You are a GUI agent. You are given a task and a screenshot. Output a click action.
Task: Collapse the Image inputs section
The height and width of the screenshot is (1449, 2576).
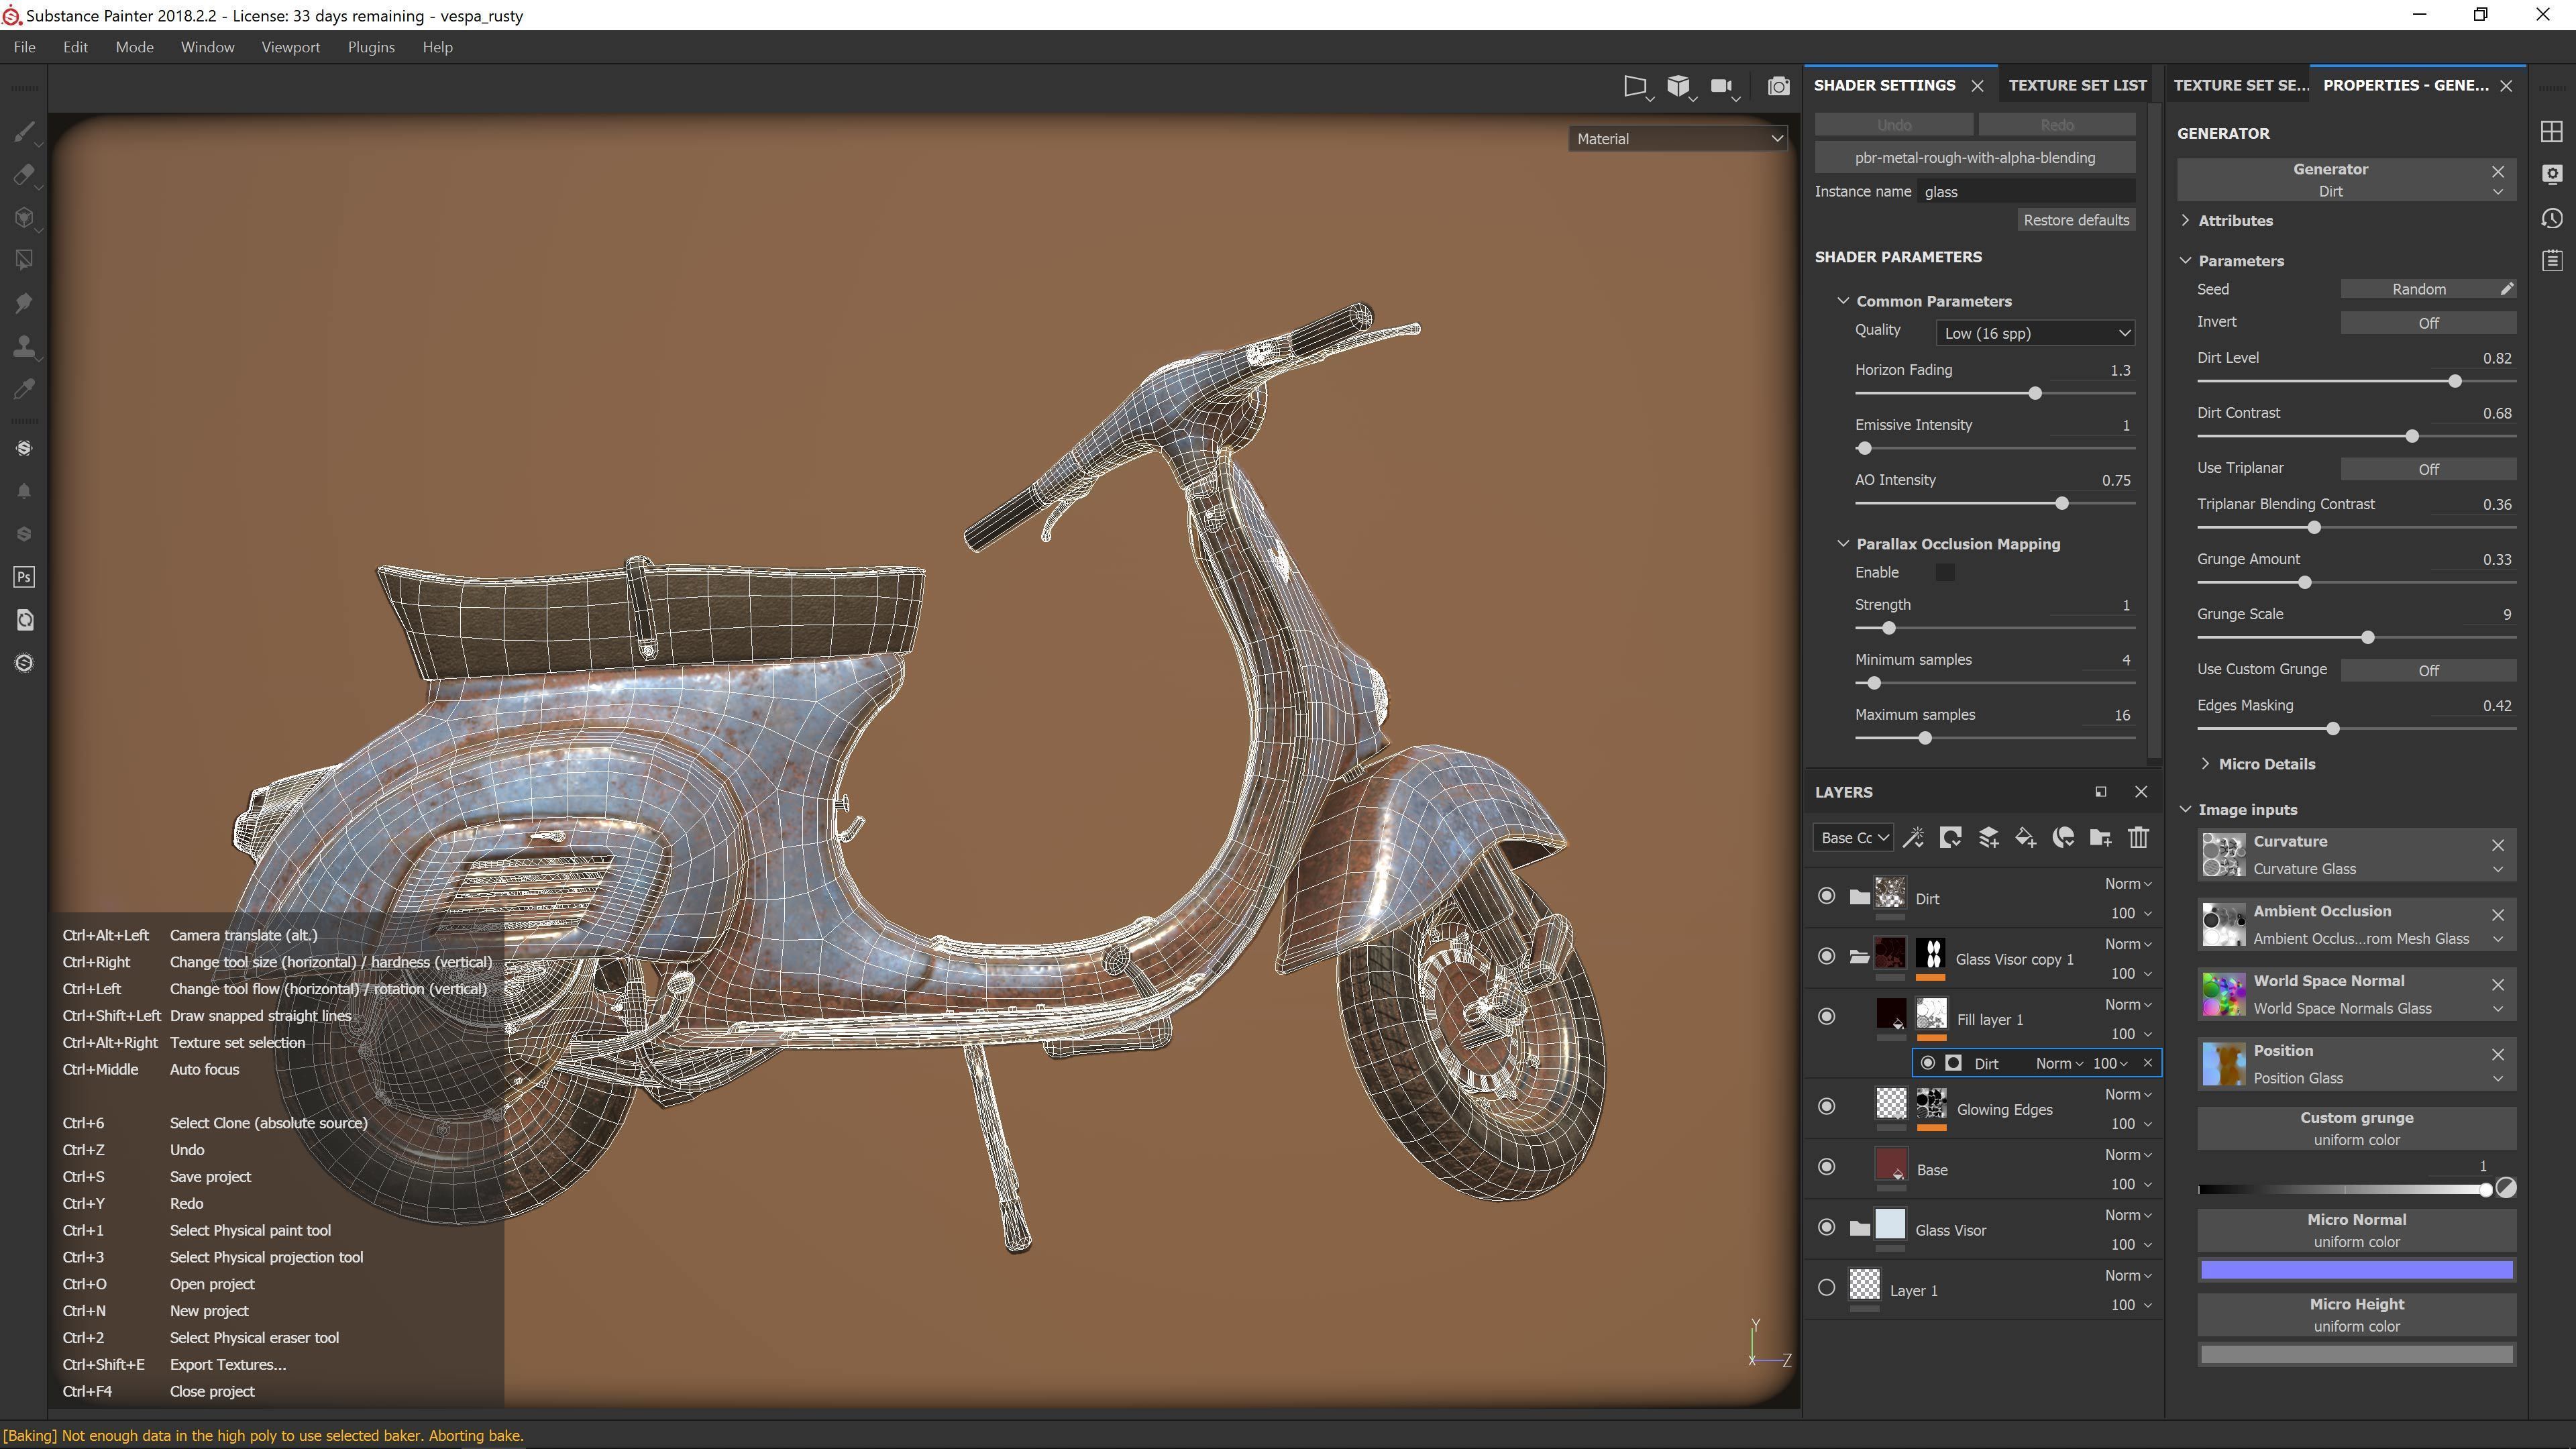coord(2185,810)
